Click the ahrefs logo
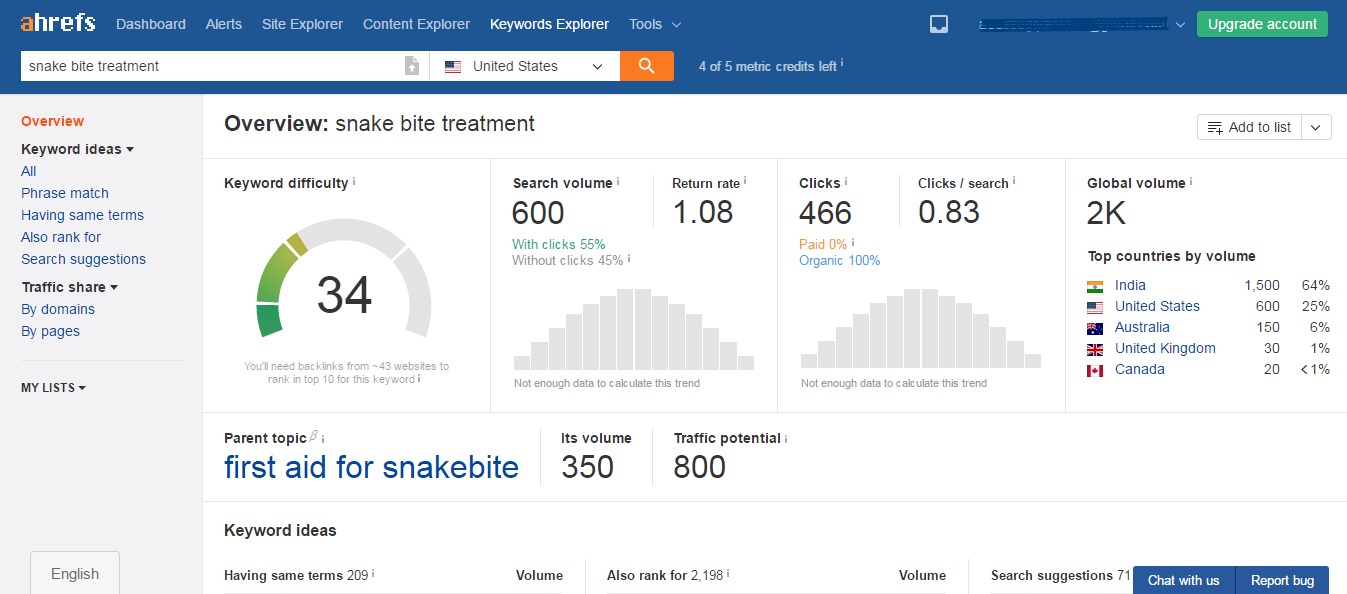Screen dimensions: 1347x594 59,23
